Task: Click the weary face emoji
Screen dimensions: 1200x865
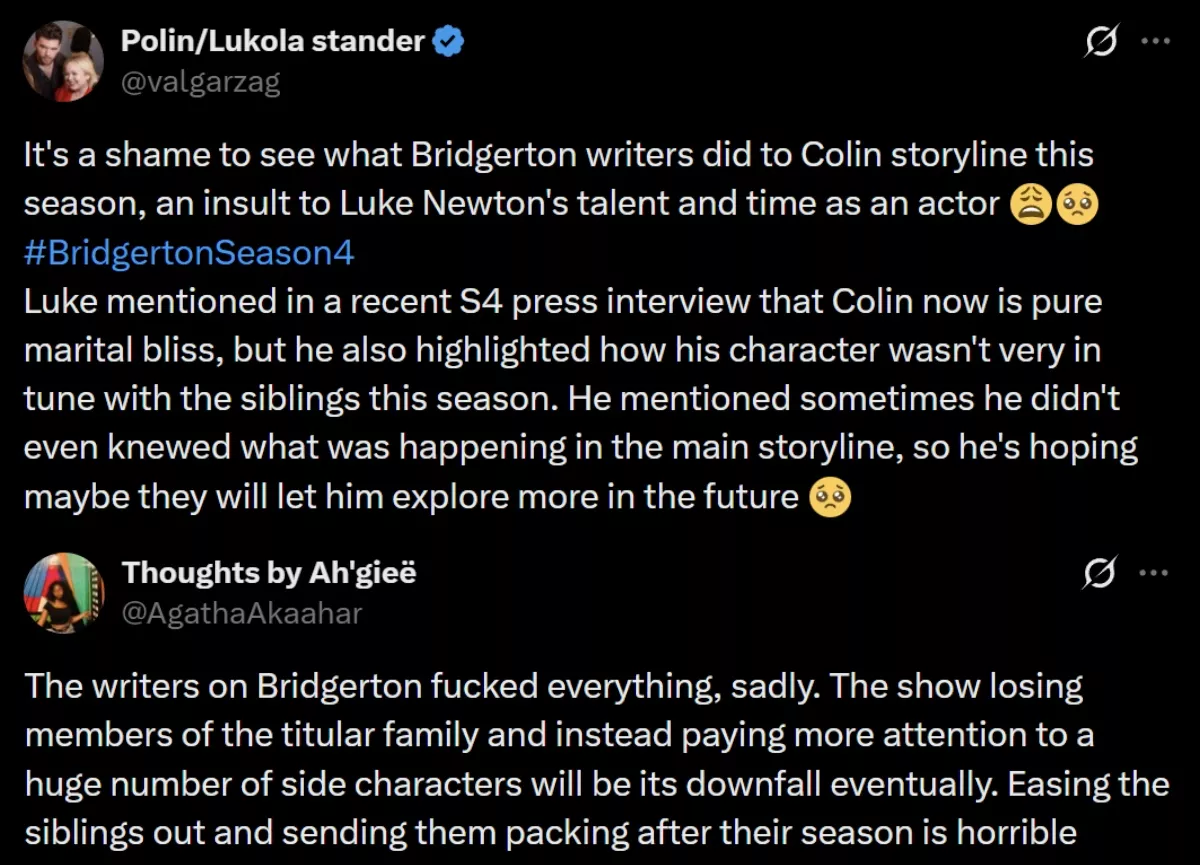Action: coord(1030,205)
